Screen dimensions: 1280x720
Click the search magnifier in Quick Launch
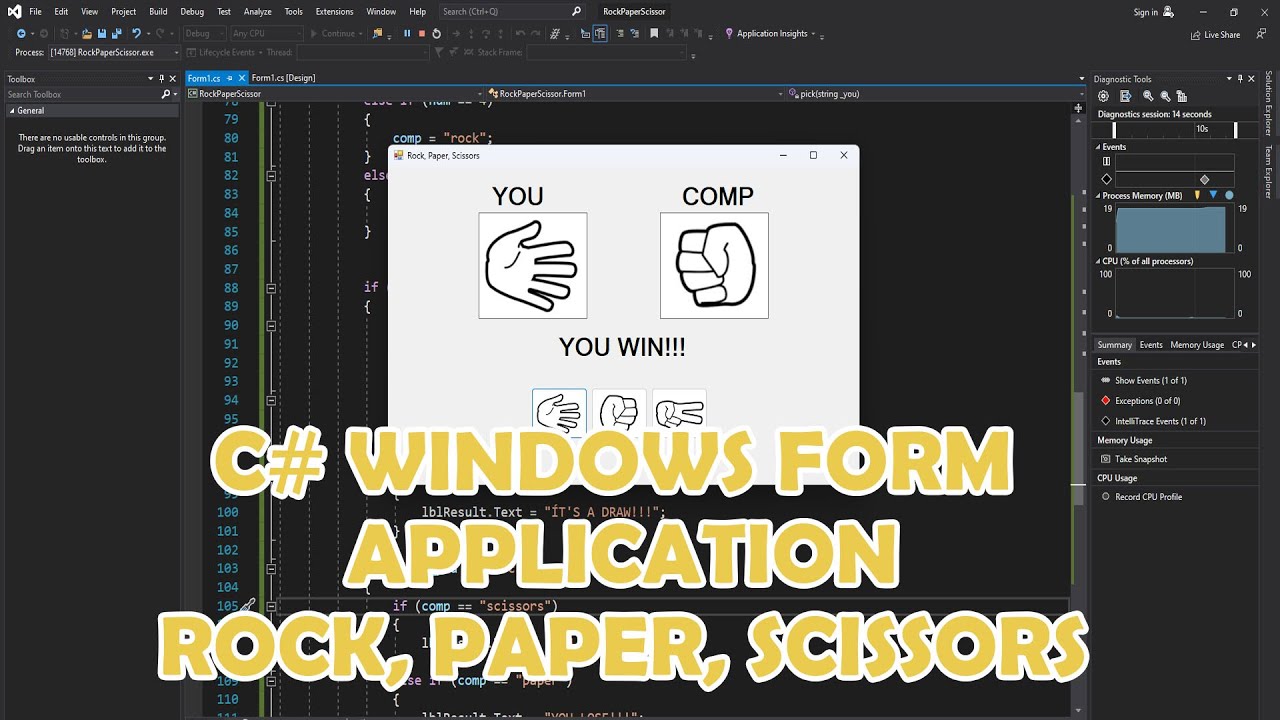576,12
